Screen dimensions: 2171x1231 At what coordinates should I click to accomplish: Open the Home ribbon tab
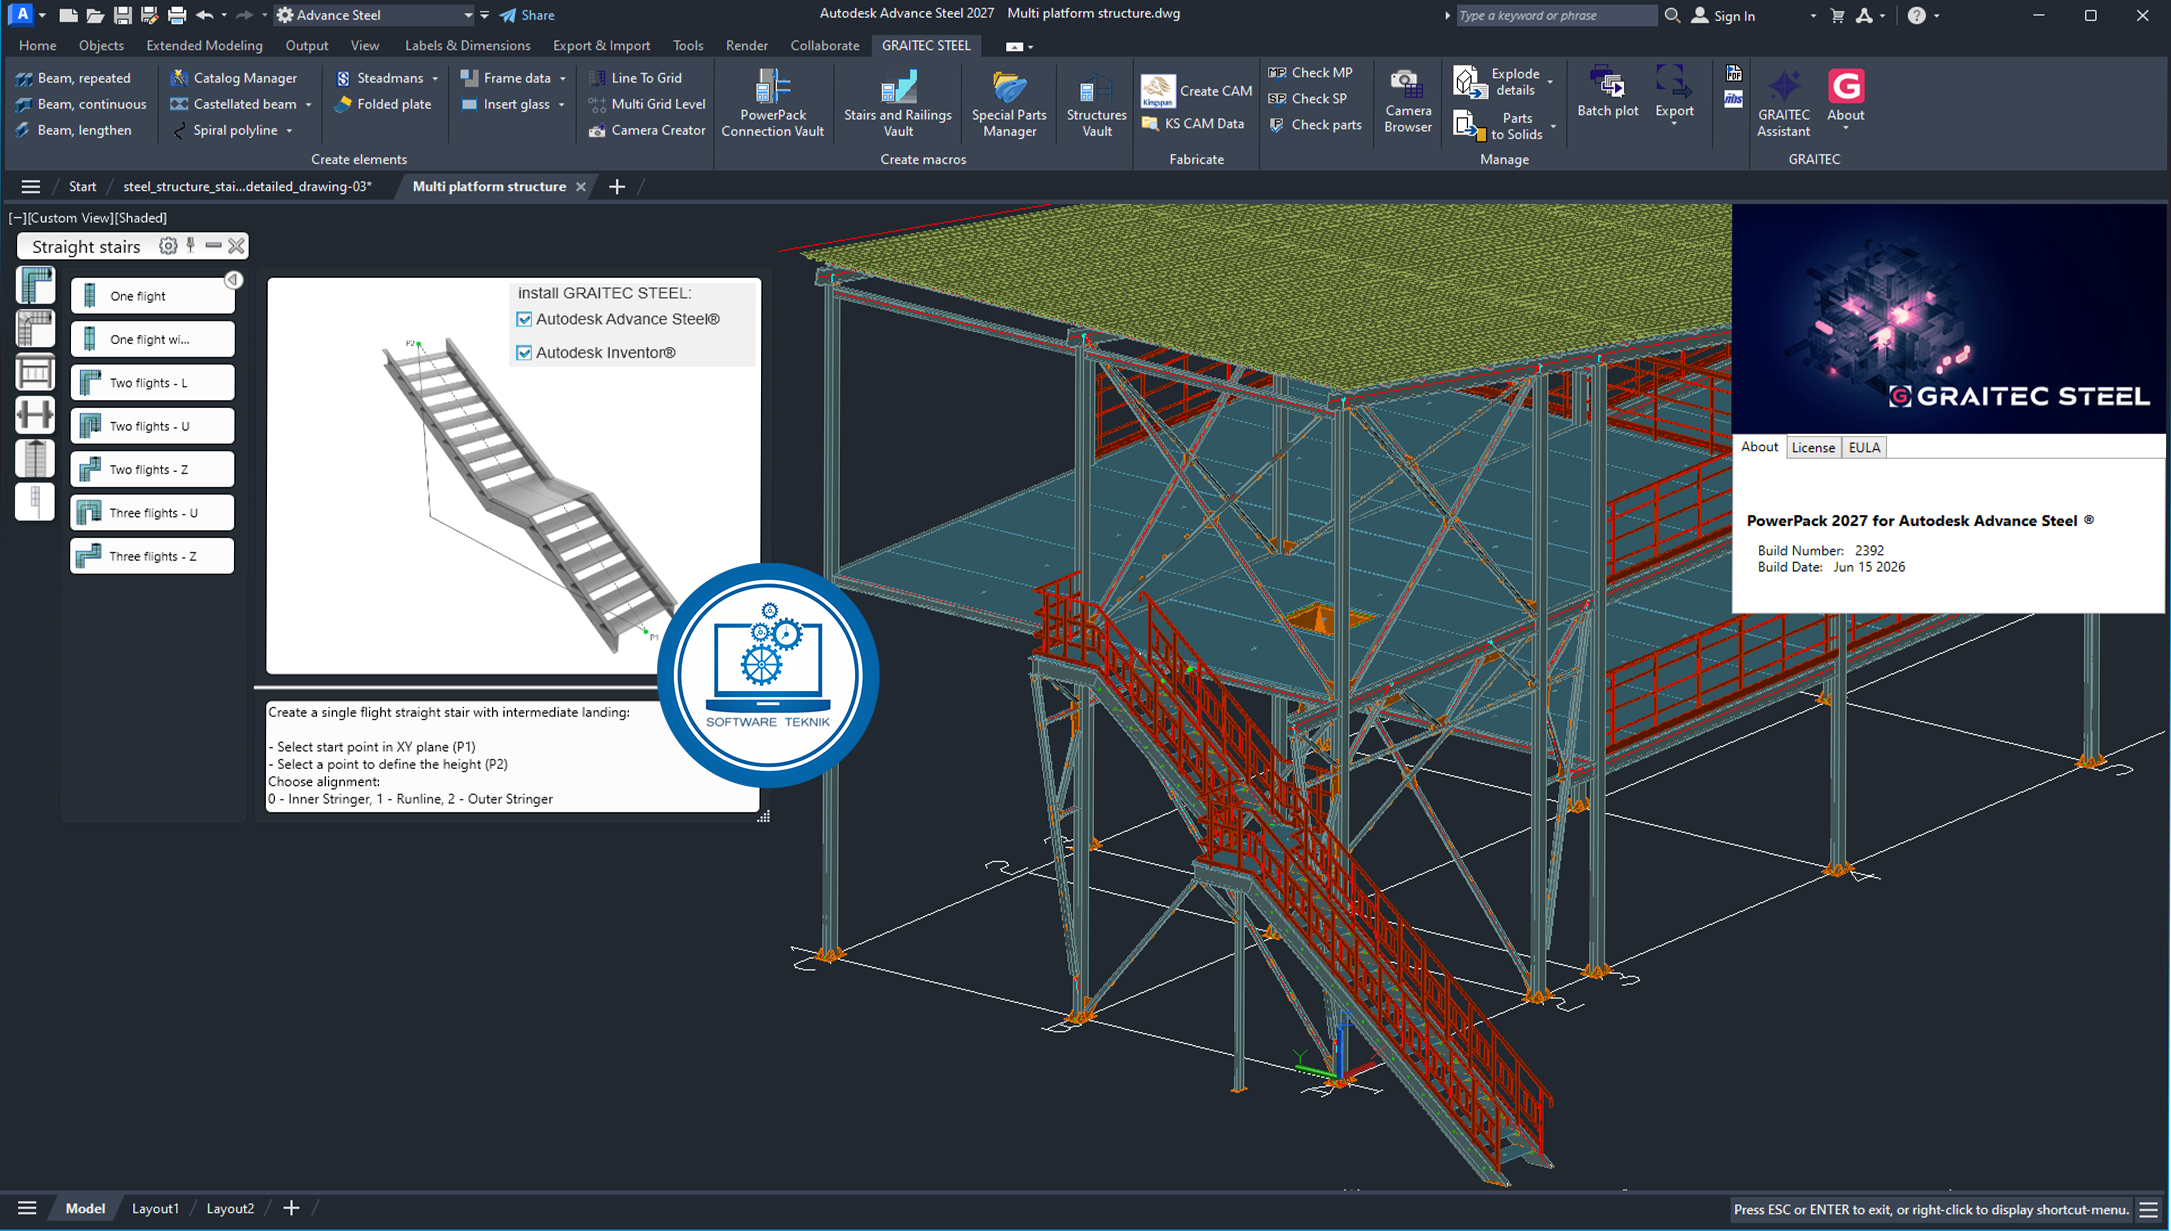click(37, 45)
